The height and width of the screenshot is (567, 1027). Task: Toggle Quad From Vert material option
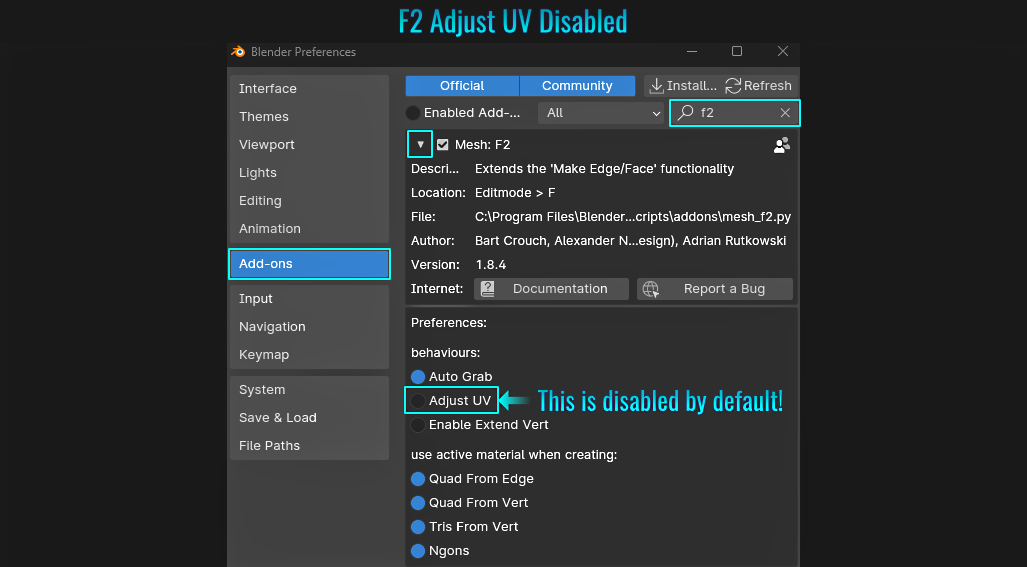(x=418, y=503)
